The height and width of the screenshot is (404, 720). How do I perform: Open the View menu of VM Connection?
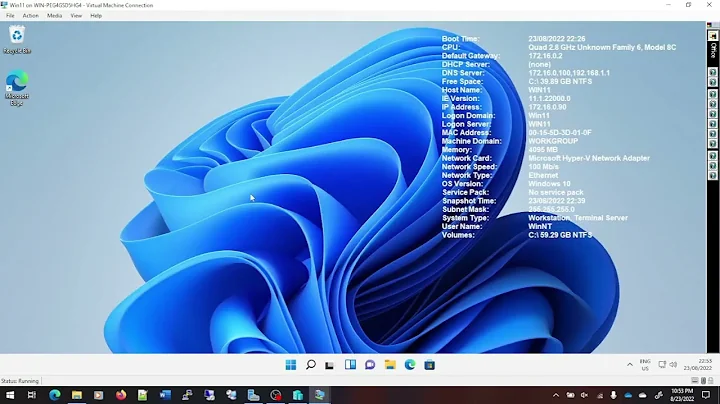(76, 16)
